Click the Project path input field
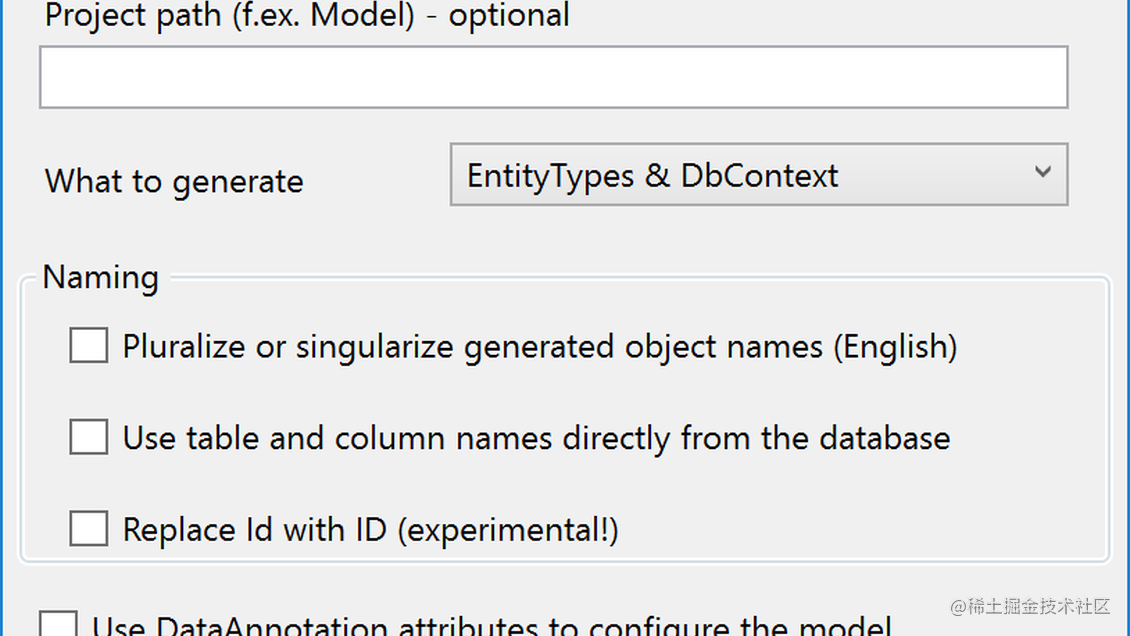Viewport: 1130px width, 636px height. coord(553,77)
